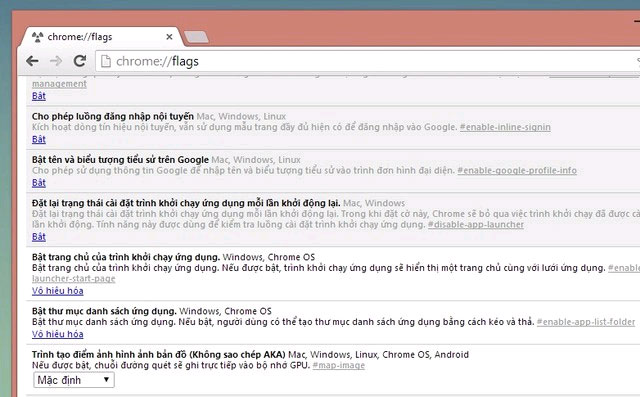The height and width of the screenshot is (397, 640).
Task: Click the browser back arrow
Action: click(x=32, y=61)
